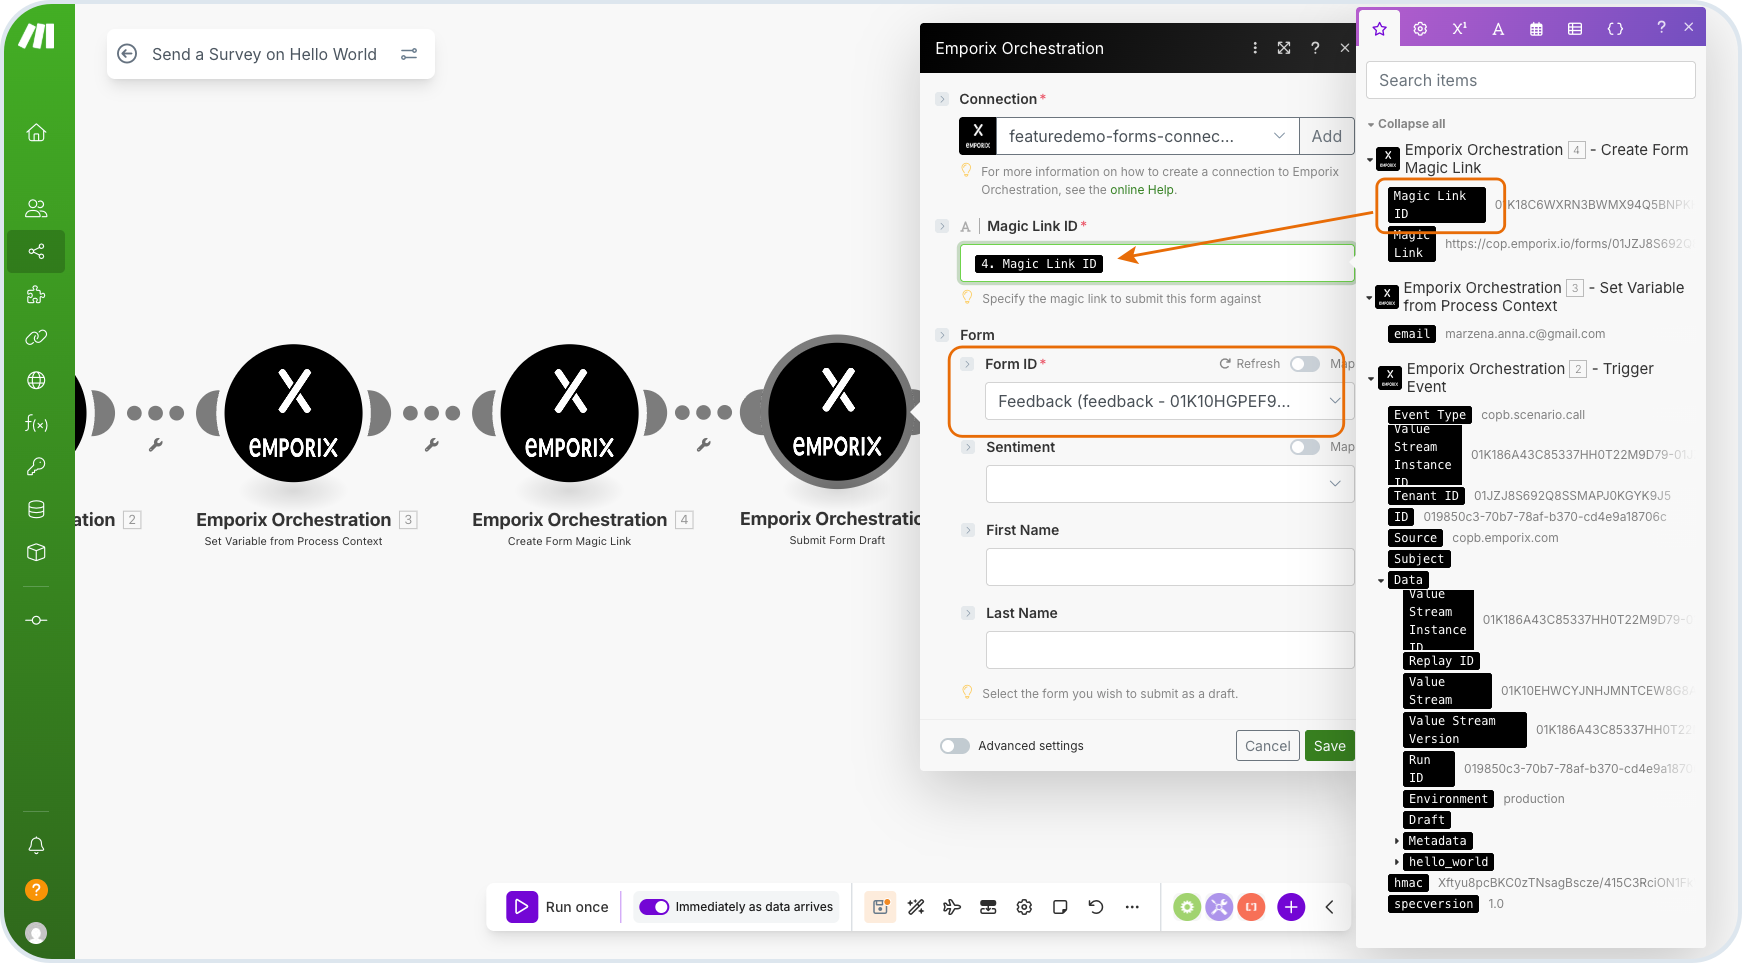Toggle Immediately as data arrives scheduling switch
The height and width of the screenshot is (963, 1742).
point(654,907)
